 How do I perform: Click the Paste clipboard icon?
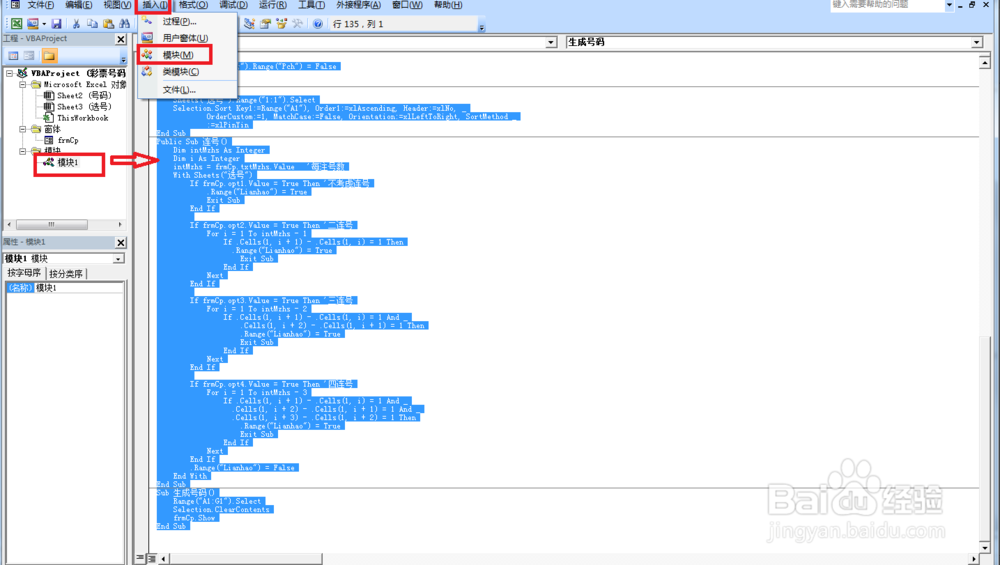pos(108,24)
